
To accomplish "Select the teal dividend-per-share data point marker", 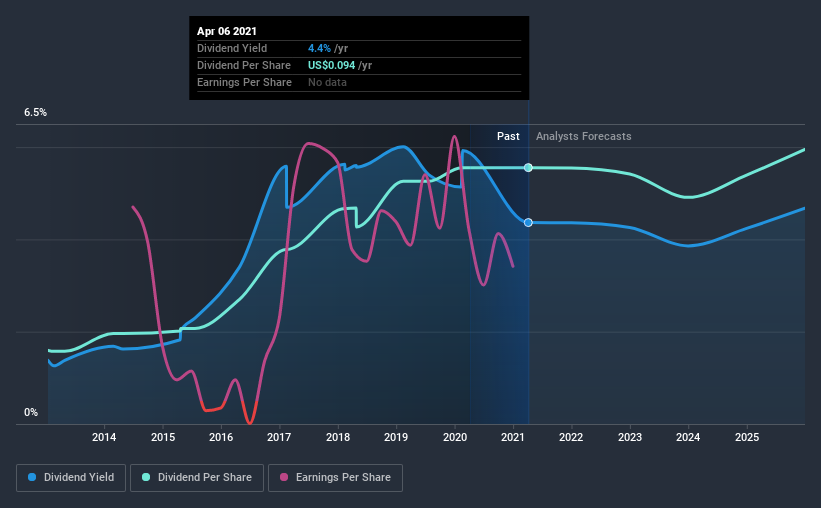I will pos(528,168).
